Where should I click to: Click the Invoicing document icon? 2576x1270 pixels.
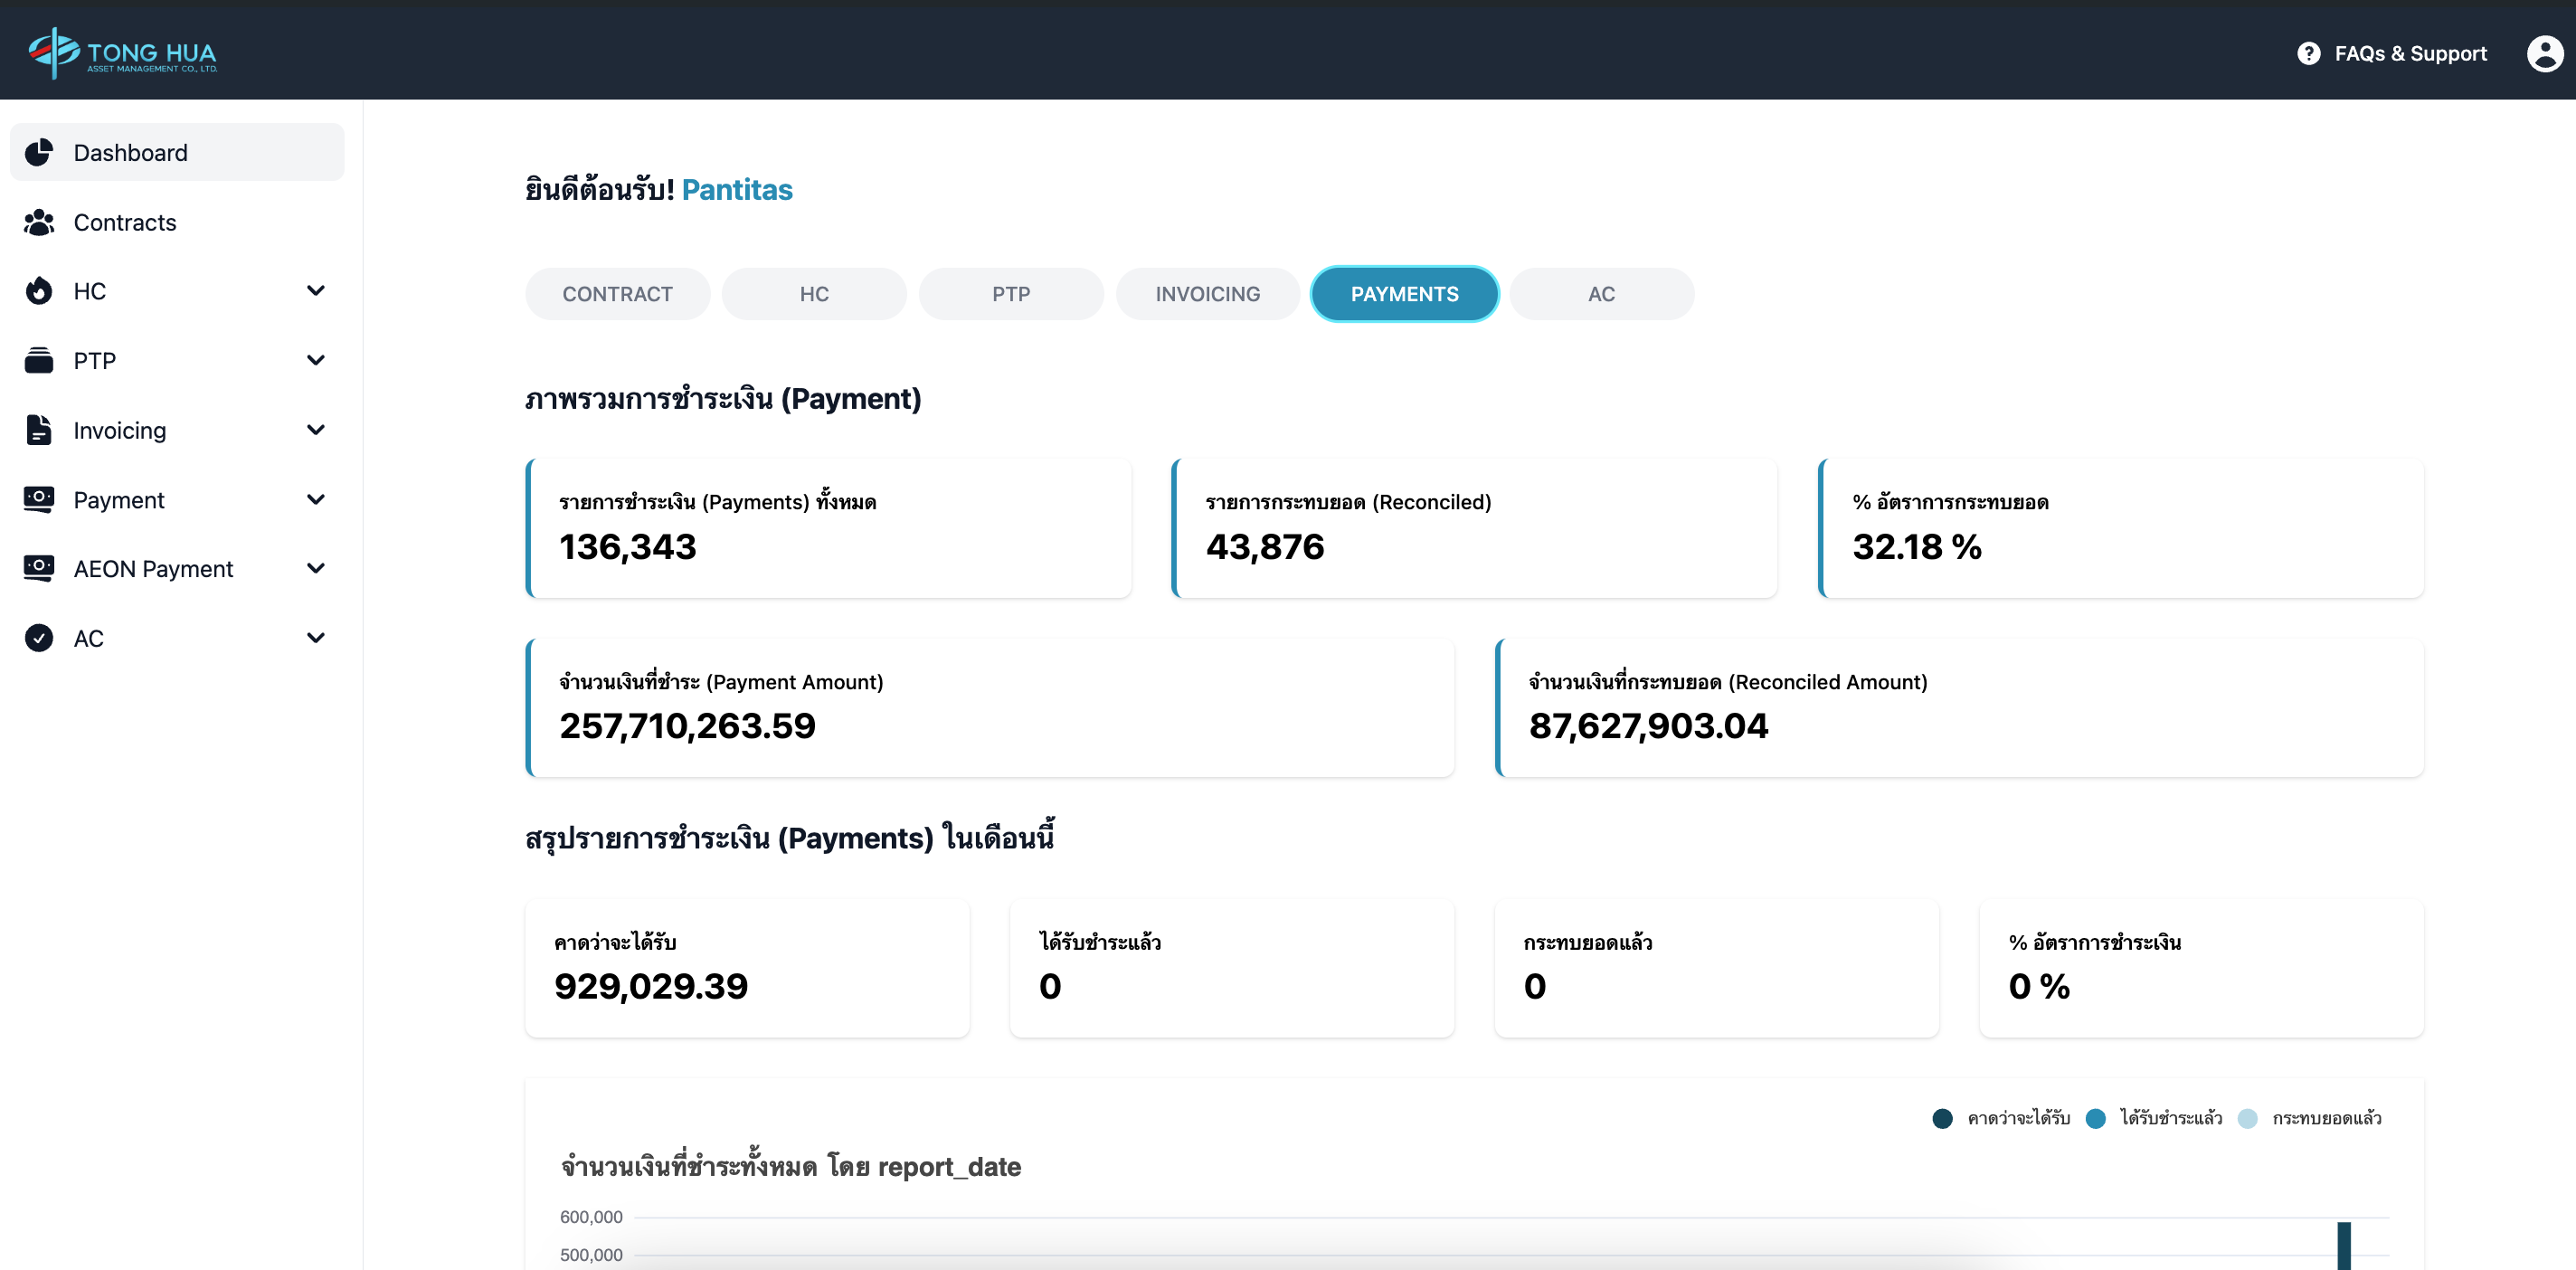[39, 430]
